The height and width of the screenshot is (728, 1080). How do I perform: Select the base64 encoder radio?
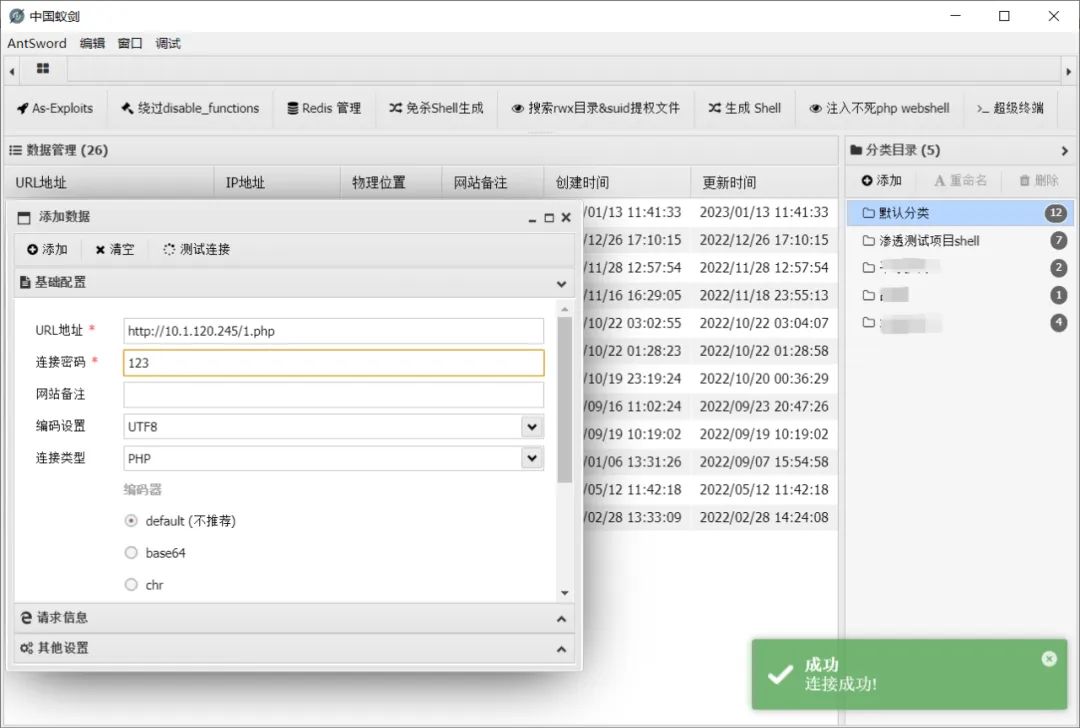131,552
